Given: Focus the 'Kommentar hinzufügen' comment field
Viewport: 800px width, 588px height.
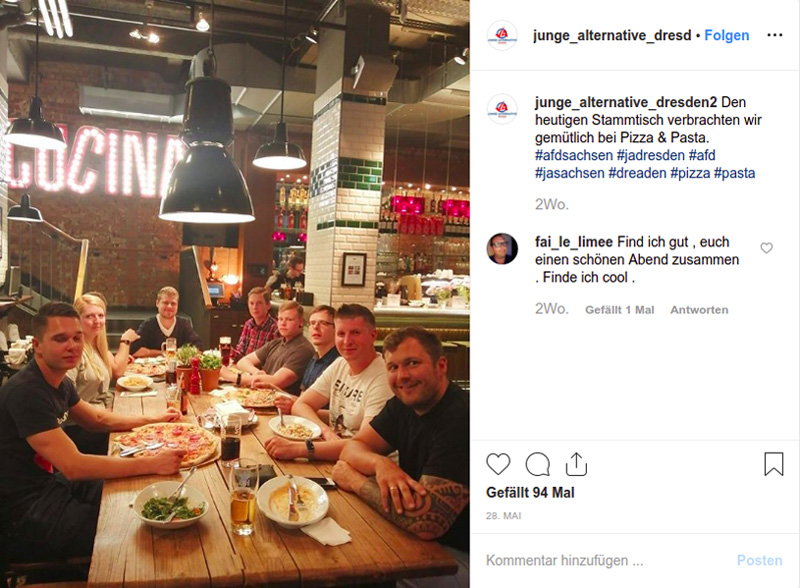Looking at the screenshot, I should pyautogui.click(x=602, y=560).
